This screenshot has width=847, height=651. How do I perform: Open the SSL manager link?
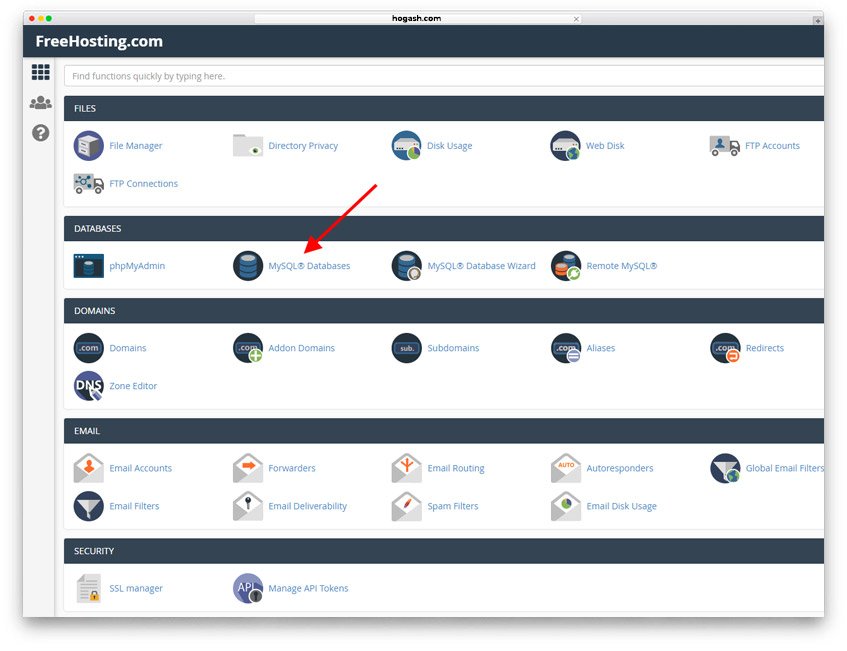pos(136,588)
